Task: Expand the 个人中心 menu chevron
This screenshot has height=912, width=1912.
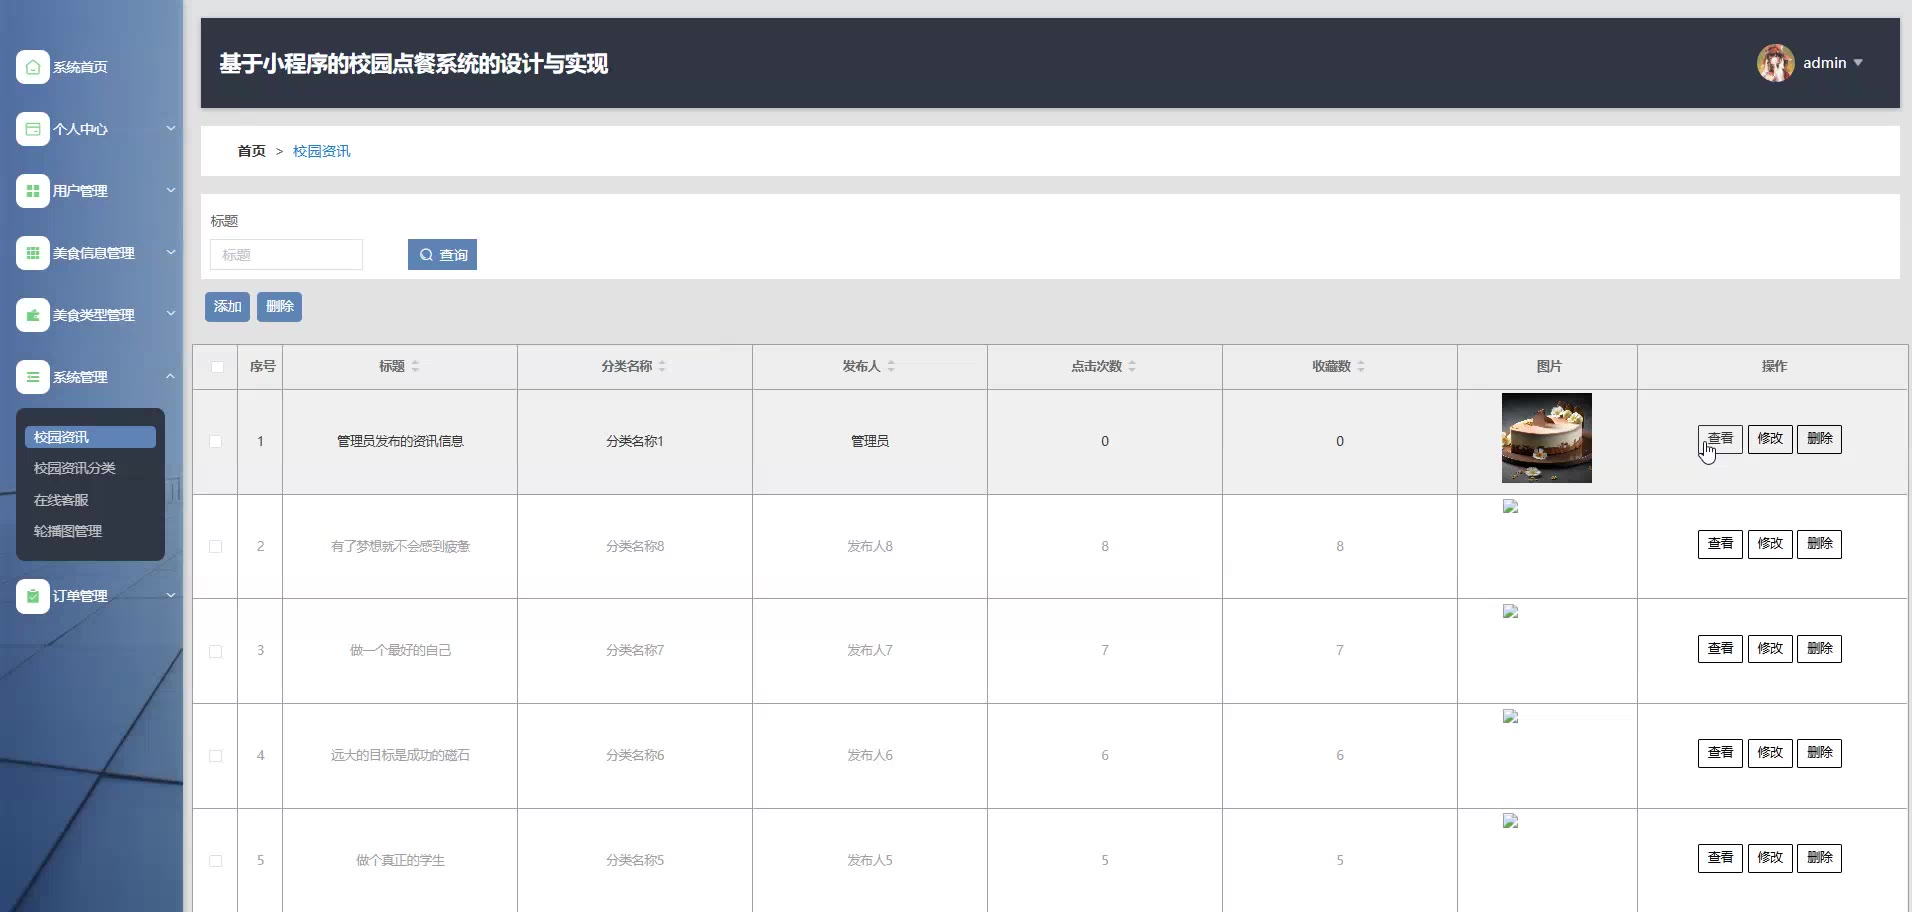Action: (170, 128)
